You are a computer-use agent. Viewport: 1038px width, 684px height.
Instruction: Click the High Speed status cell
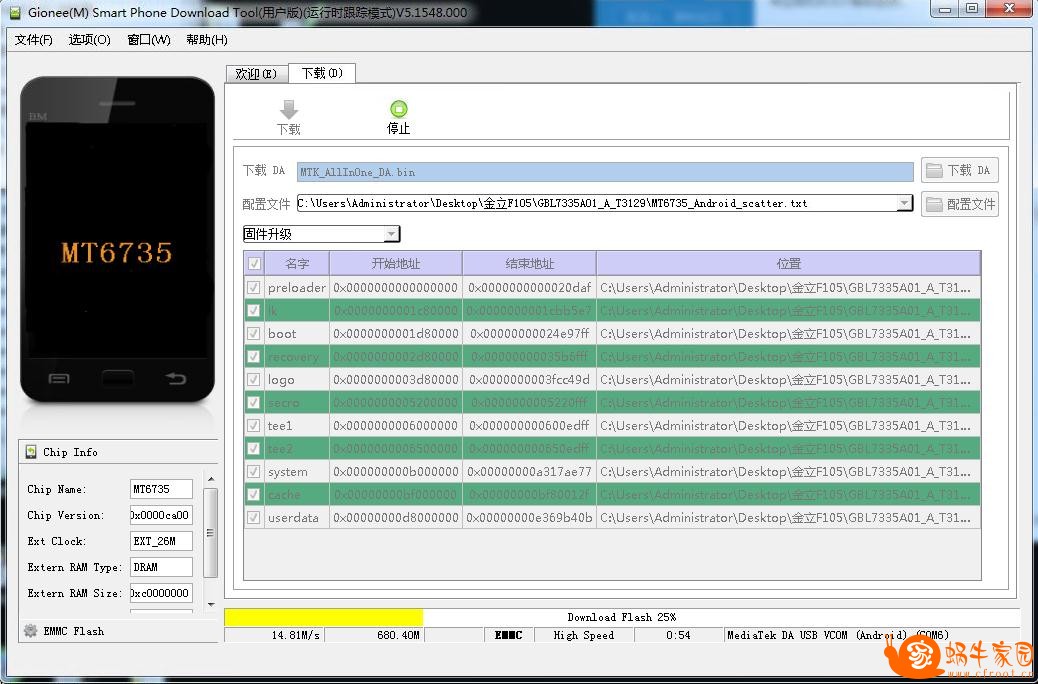pyautogui.click(x=584, y=635)
